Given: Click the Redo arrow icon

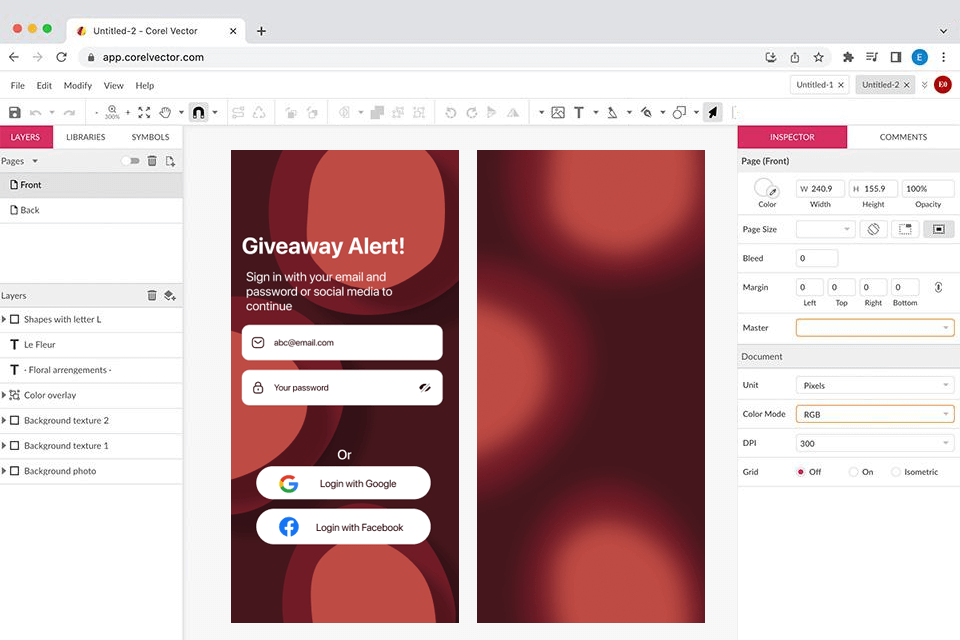Looking at the screenshot, I should click(69, 113).
